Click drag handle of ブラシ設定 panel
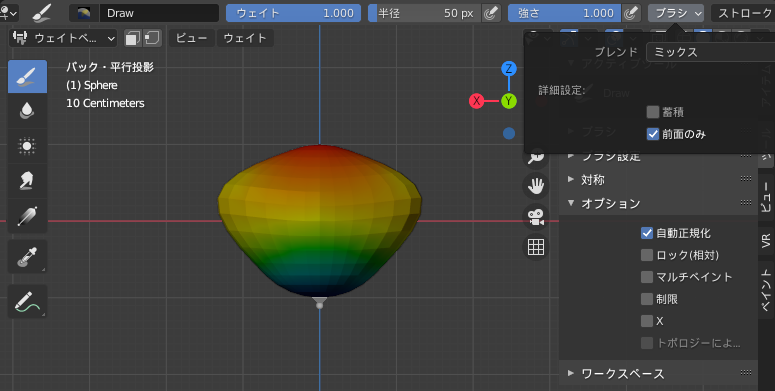 (x=746, y=156)
